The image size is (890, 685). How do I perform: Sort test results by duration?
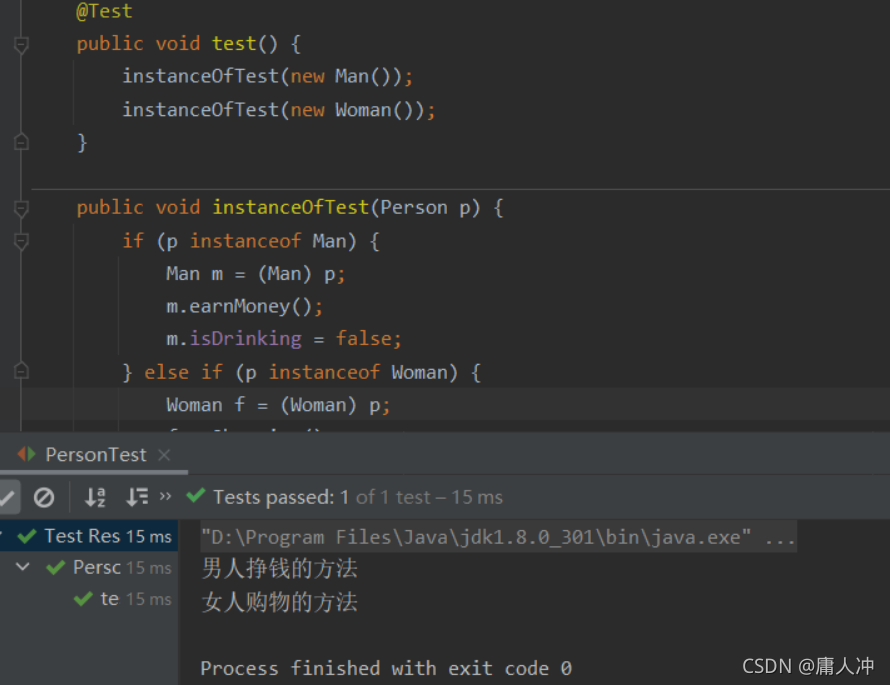tap(137, 497)
